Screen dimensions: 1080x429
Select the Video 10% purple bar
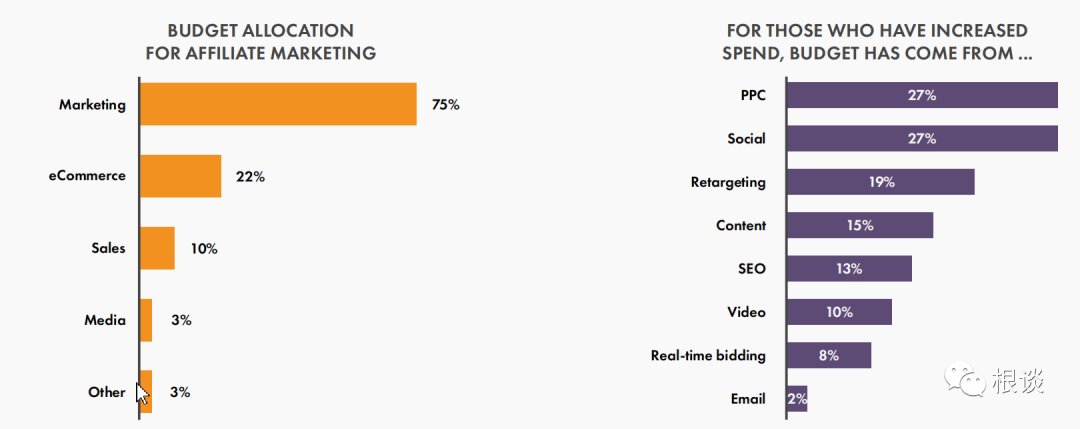(x=840, y=312)
